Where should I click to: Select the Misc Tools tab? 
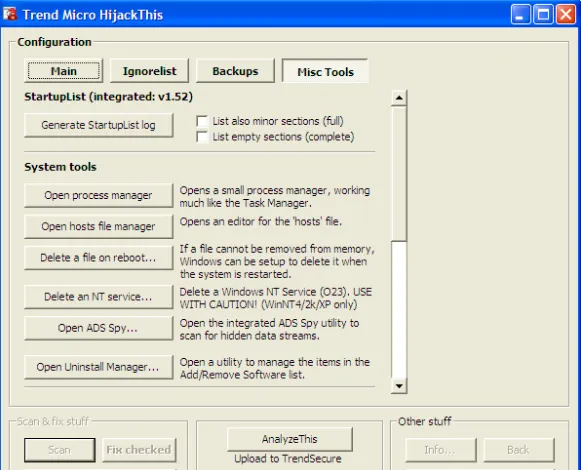click(325, 72)
